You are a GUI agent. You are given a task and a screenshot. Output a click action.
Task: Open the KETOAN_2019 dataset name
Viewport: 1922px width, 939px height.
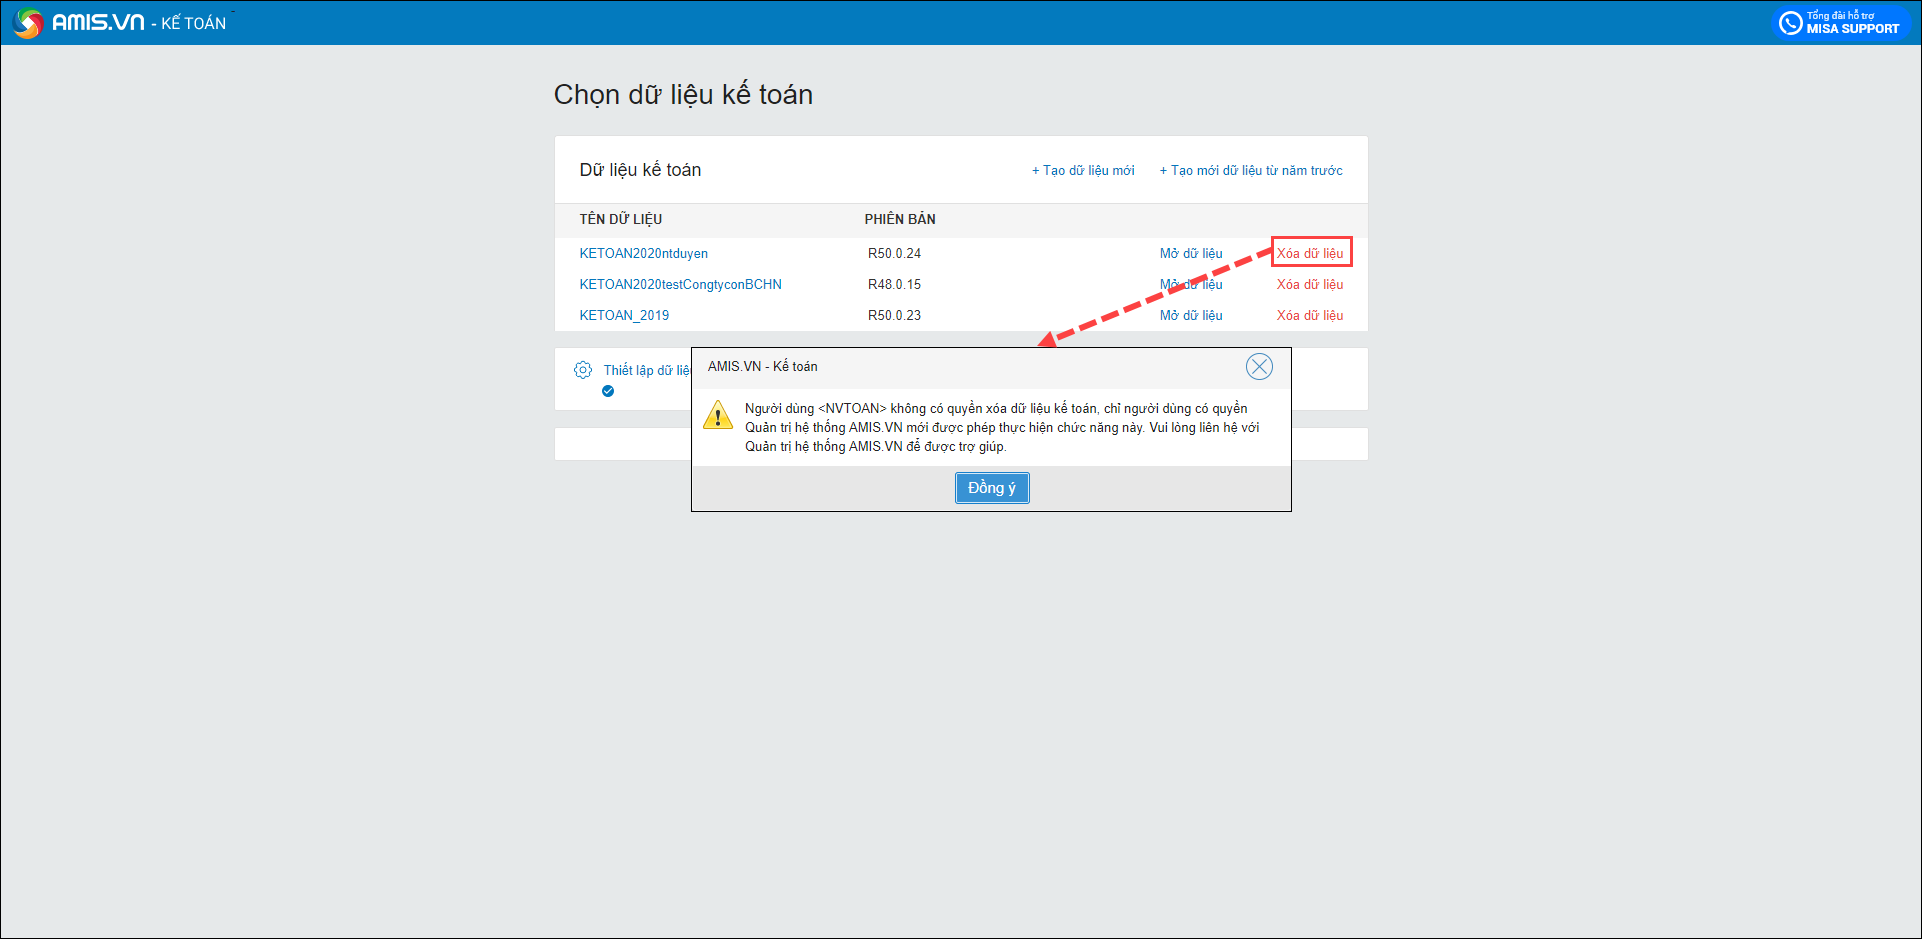click(624, 316)
